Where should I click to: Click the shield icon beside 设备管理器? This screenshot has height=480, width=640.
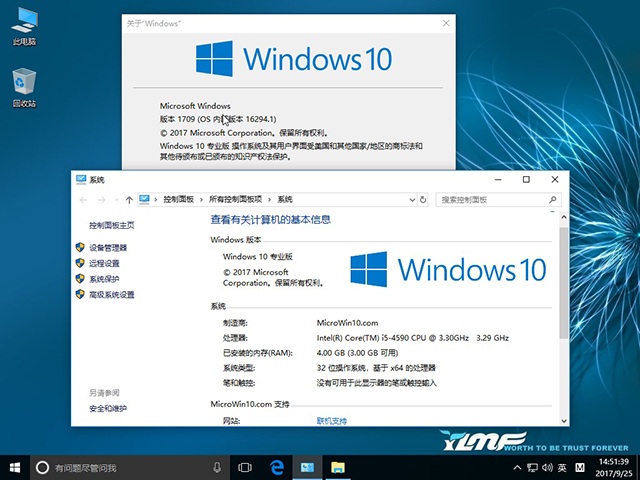tap(80, 247)
